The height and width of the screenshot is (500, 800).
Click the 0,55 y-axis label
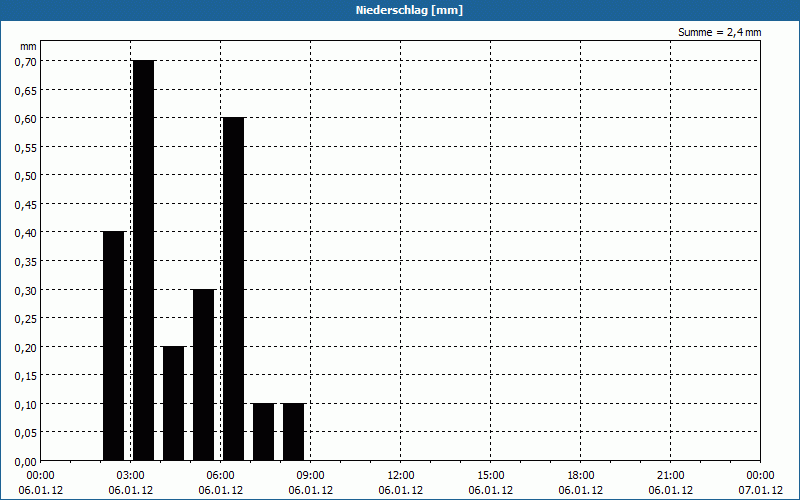click(x=26, y=147)
